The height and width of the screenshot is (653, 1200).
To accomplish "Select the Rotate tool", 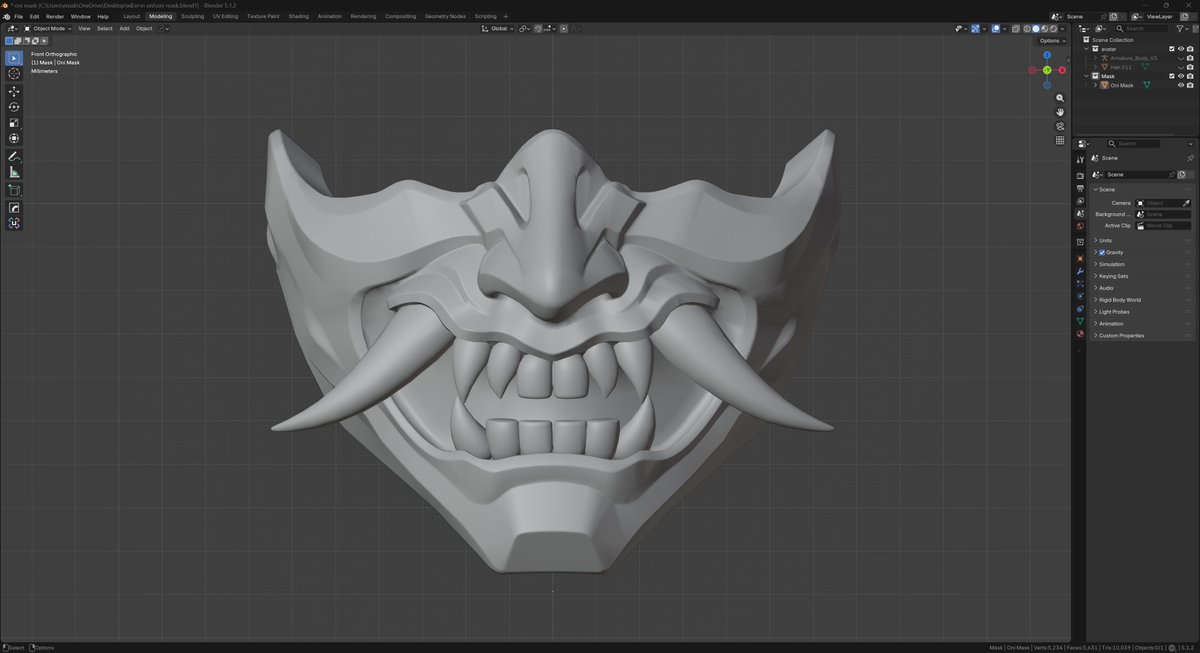I will [14, 107].
